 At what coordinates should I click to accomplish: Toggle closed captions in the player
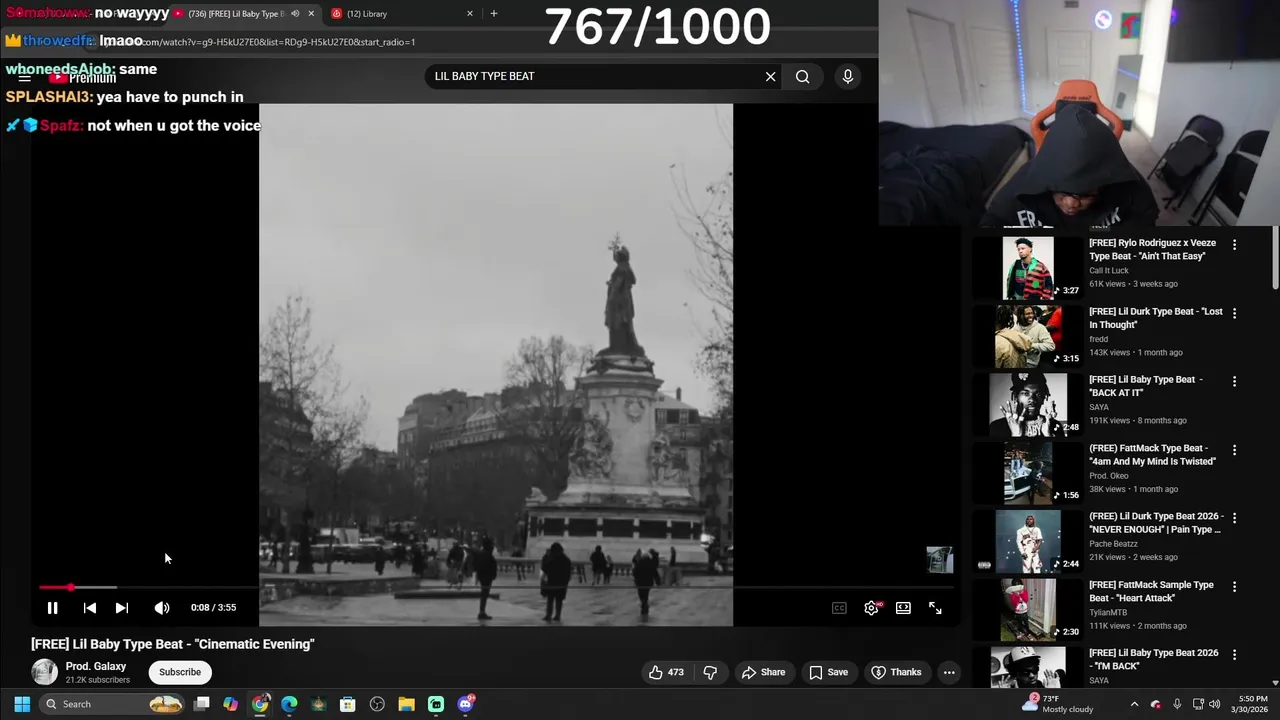[839, 607]
